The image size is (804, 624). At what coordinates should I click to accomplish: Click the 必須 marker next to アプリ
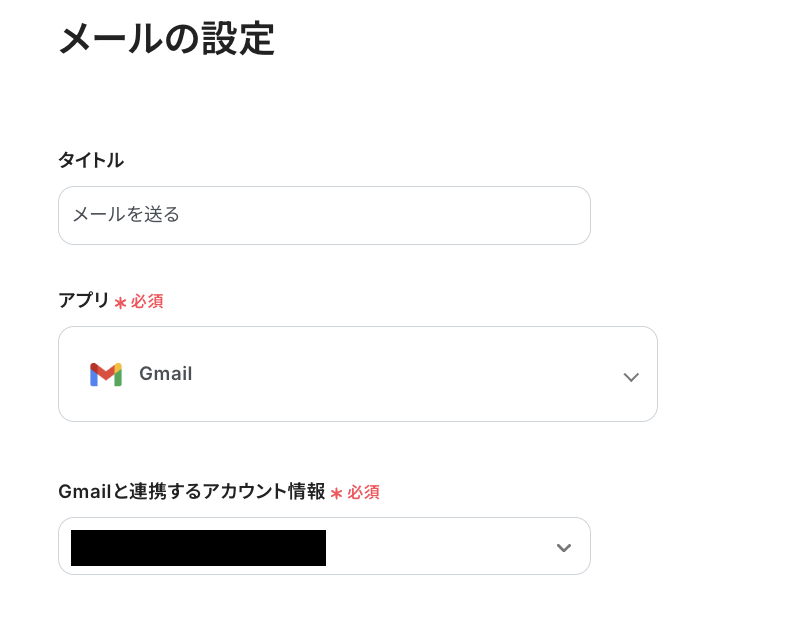click(147, 301)
